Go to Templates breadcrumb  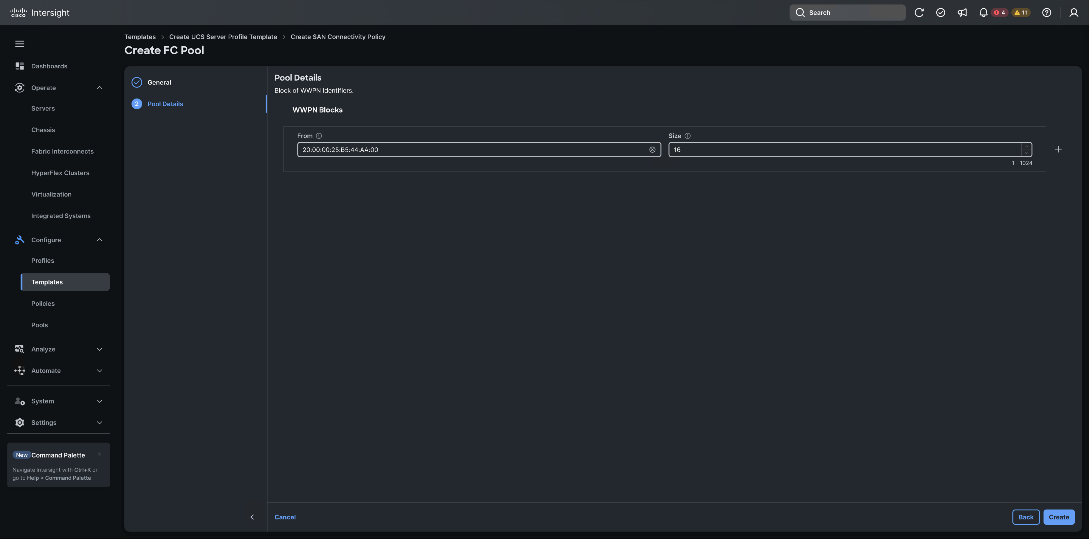140,36
